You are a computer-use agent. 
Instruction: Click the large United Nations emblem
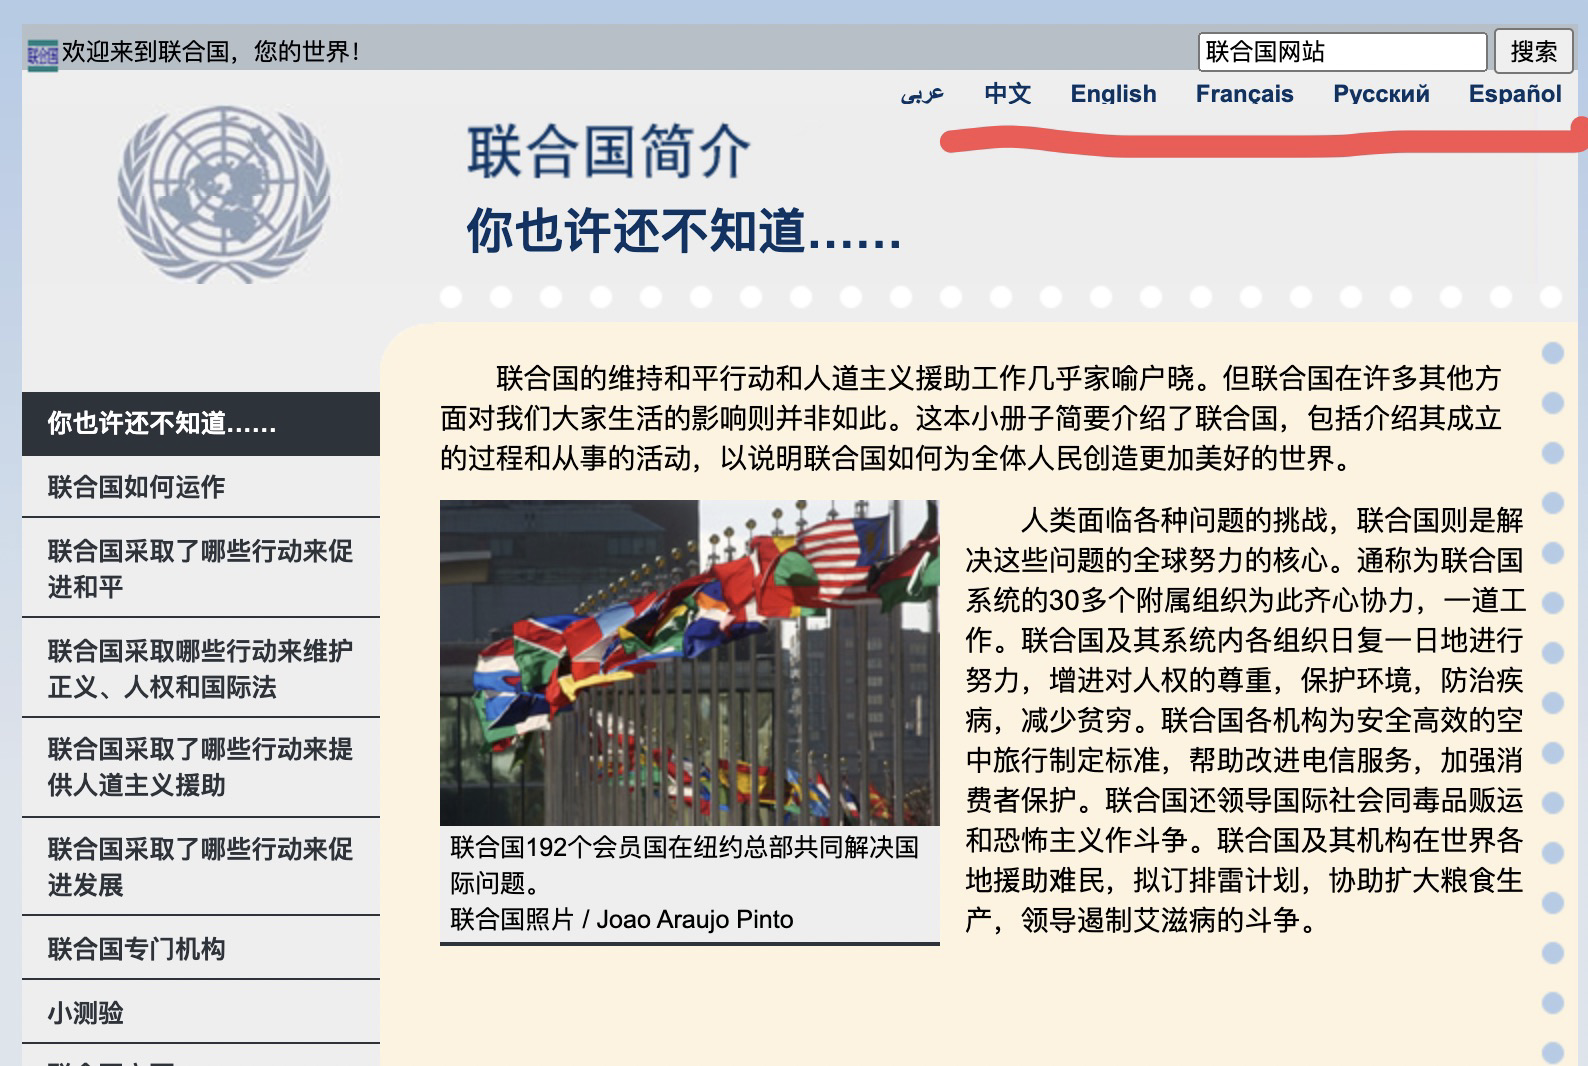tap(224, 194)
